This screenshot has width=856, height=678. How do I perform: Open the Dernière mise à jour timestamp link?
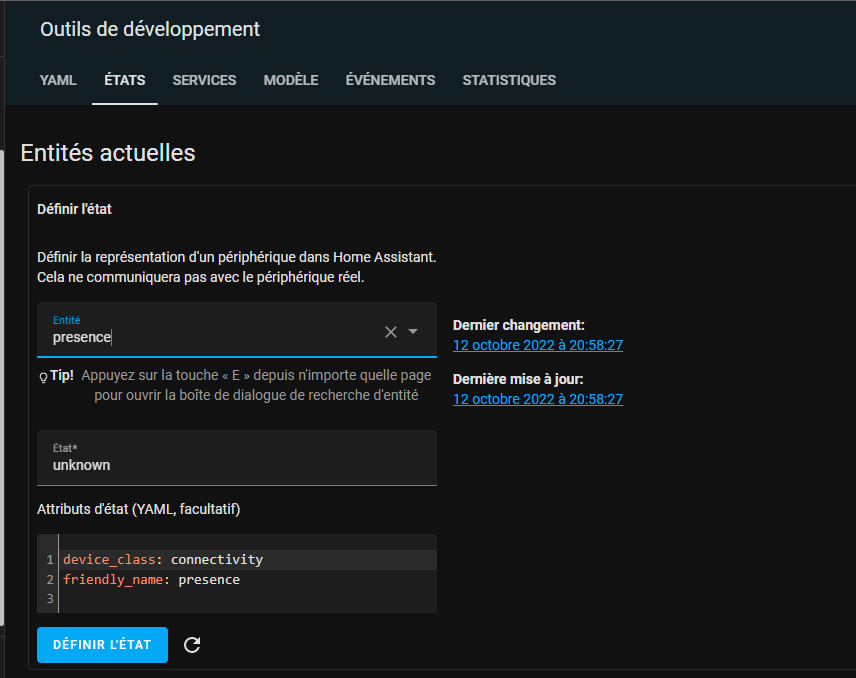point(538,399)
